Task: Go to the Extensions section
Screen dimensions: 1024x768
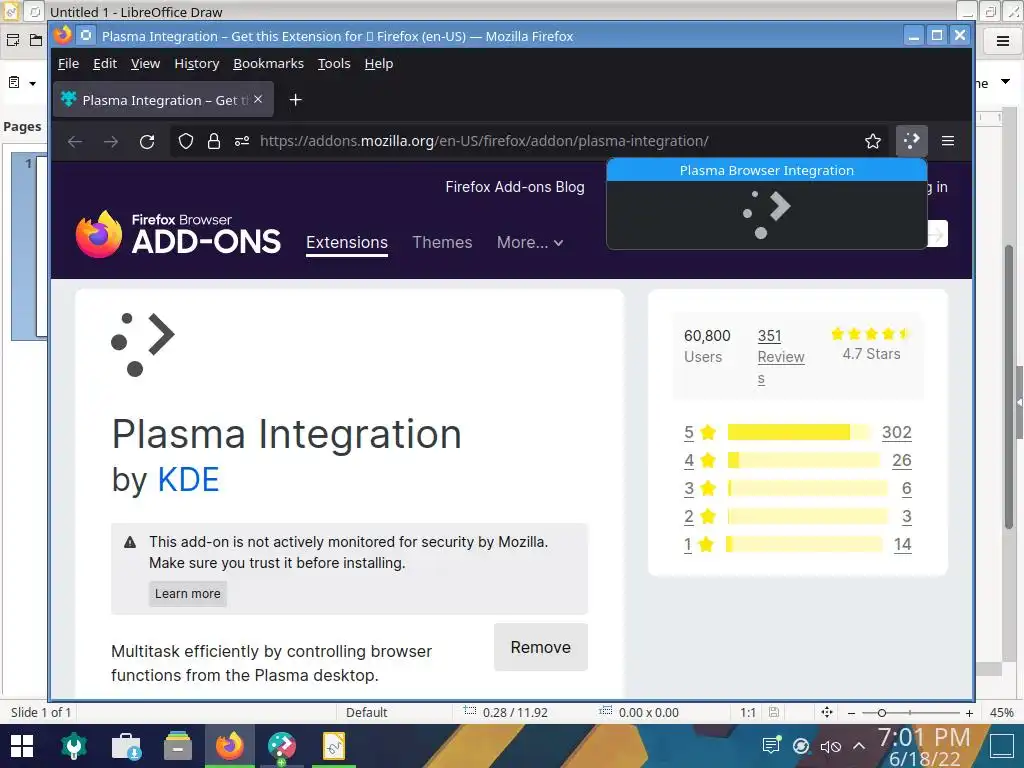Action: pyautogui.click(x=347, y=242)
